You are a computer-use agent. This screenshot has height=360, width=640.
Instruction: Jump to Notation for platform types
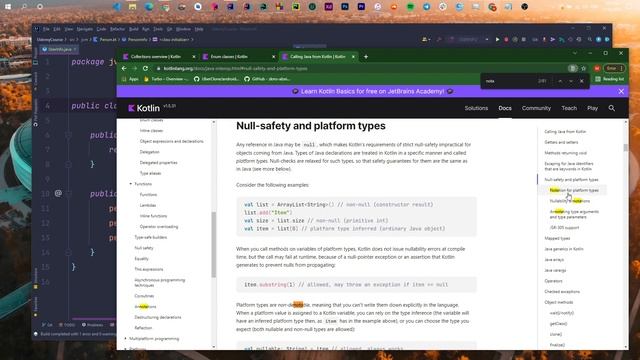point(574,190)
